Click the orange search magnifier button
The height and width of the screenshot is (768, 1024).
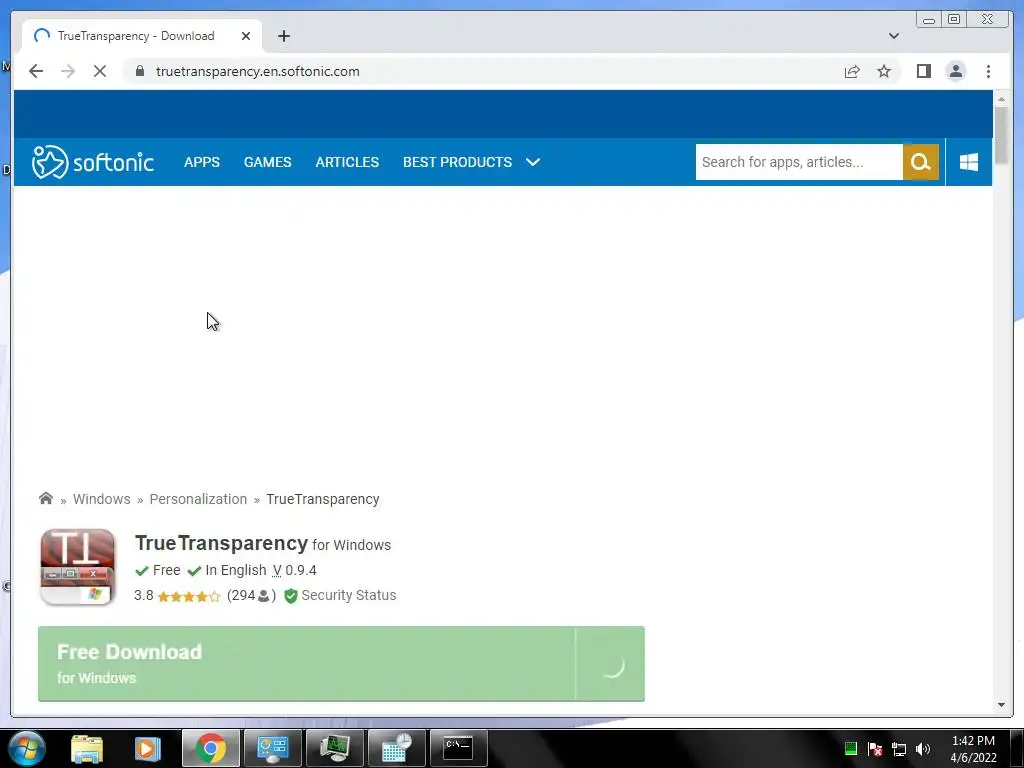(x=921, y=162)
